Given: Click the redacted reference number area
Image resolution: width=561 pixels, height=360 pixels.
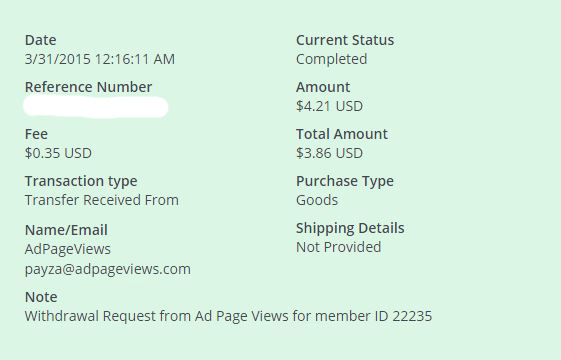Looking at the screenshot, I should 96,107.
